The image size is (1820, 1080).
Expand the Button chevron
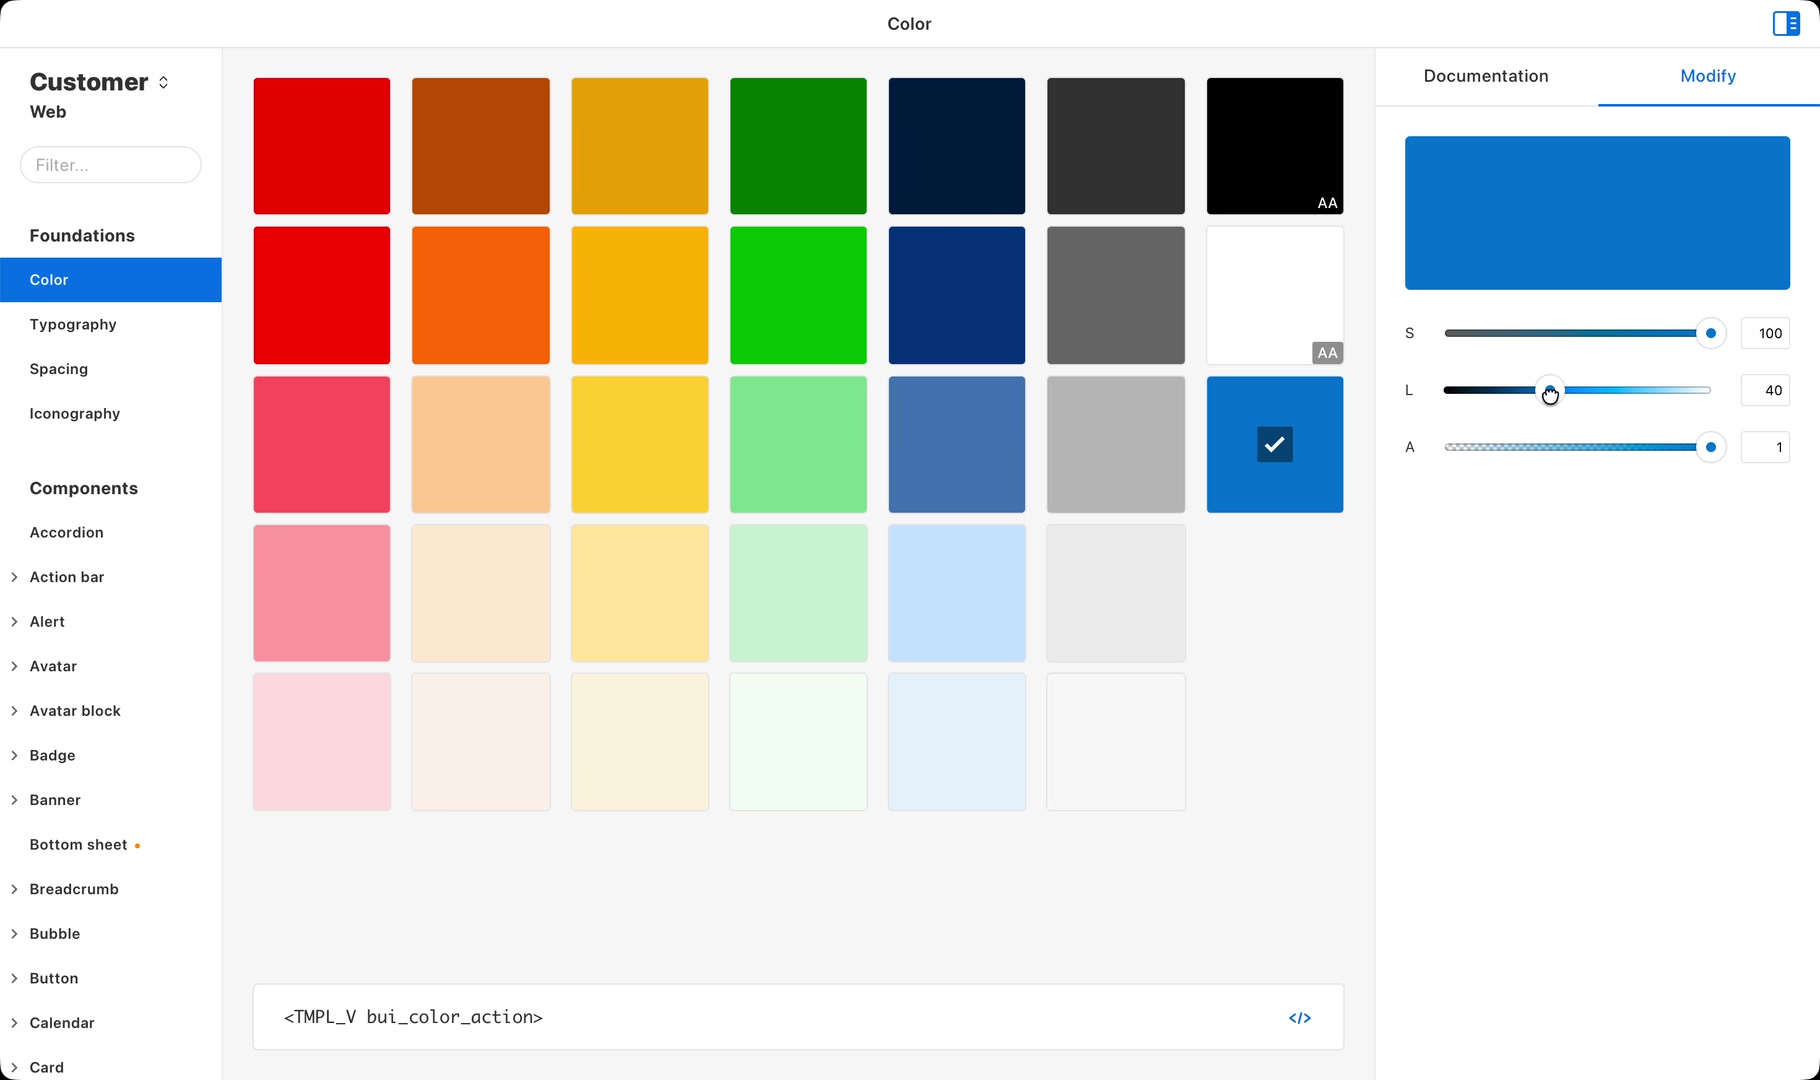pos(14,978)
